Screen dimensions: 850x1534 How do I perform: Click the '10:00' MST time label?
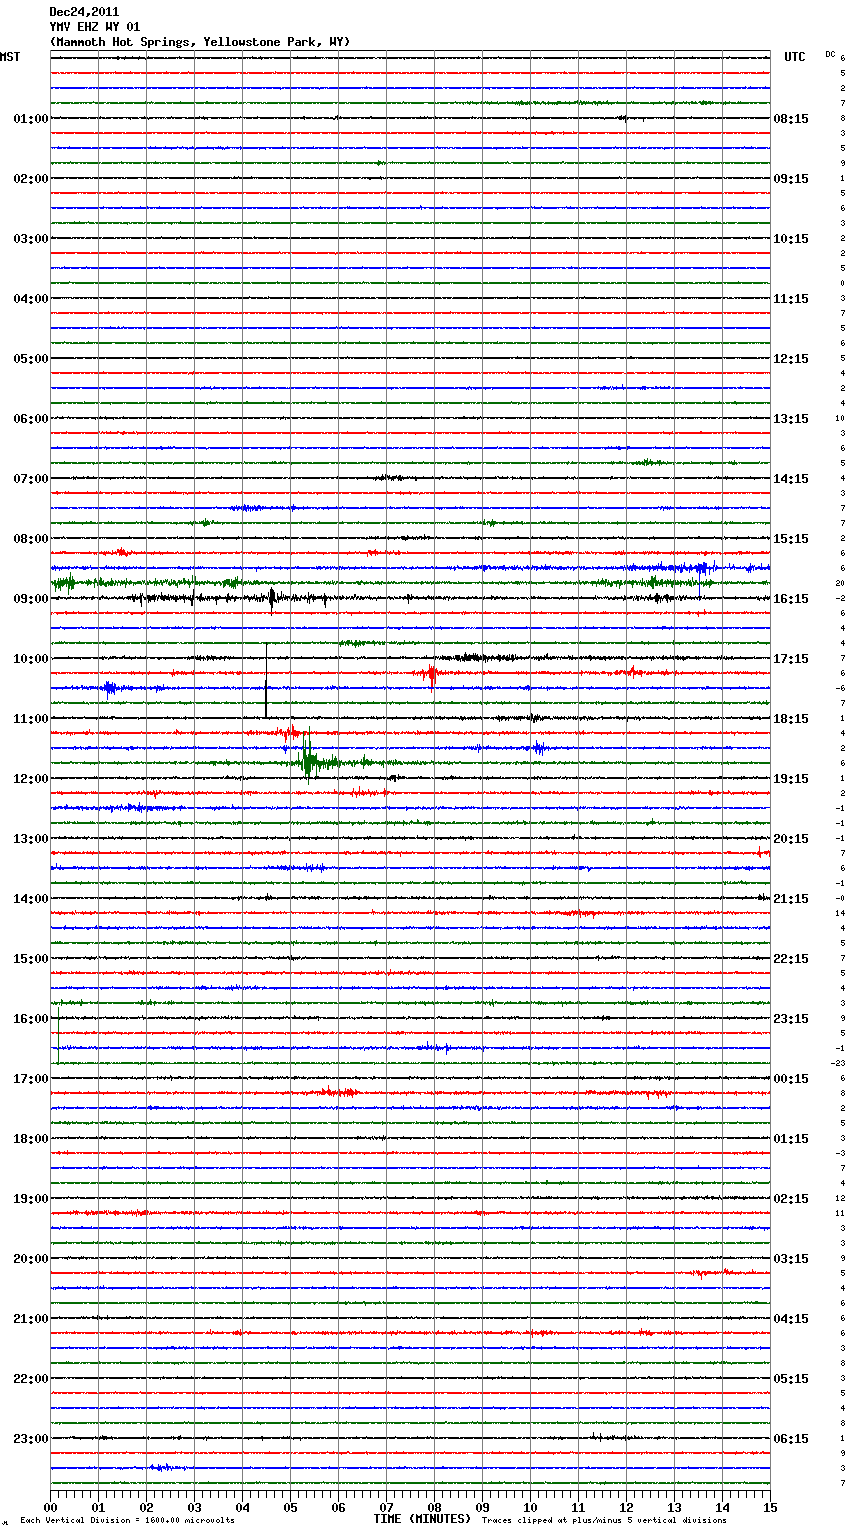click(x=31, y=659)
